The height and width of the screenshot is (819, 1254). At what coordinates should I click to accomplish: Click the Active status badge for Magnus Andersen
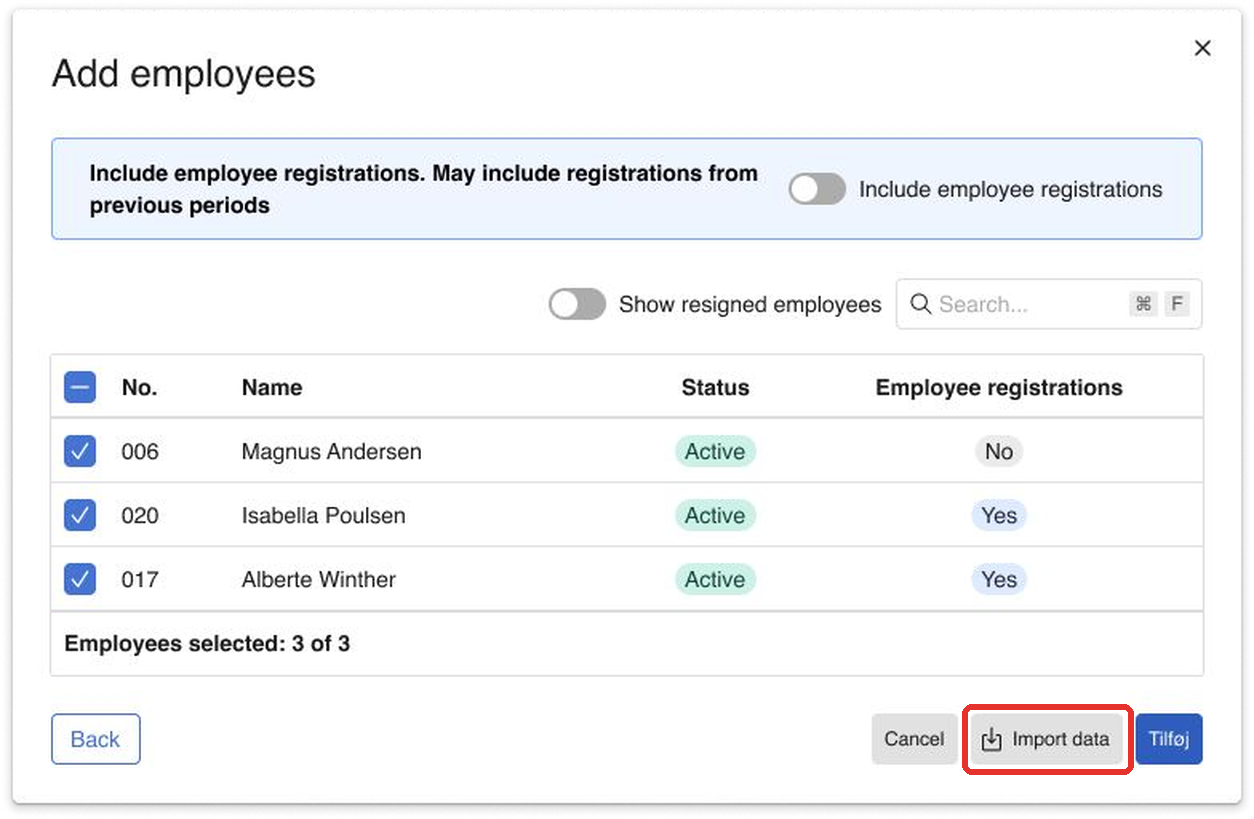point(715,451)
